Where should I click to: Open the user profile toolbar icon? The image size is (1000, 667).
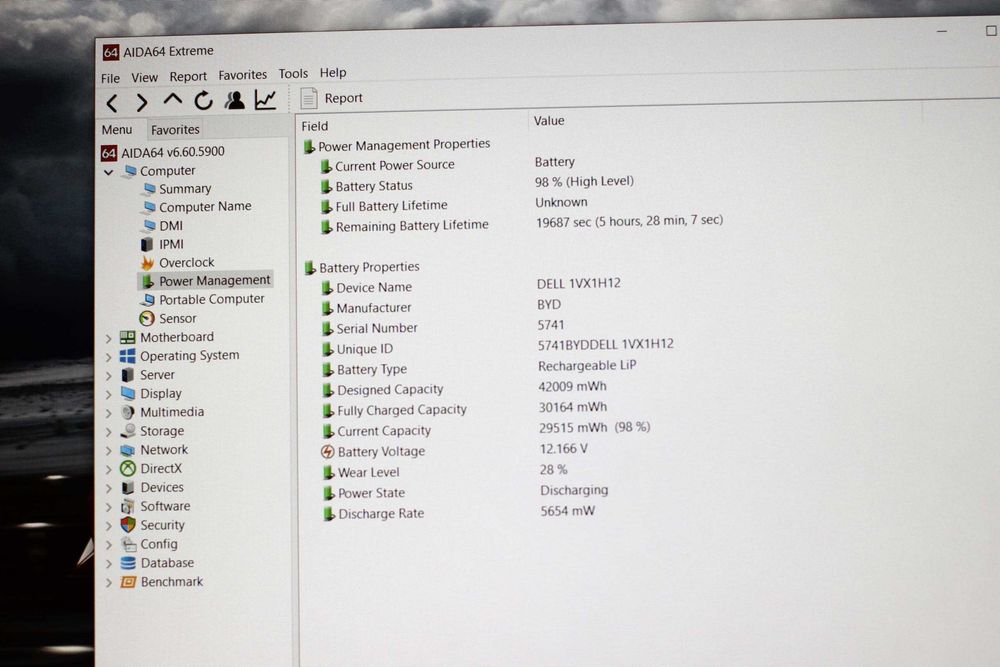pos(235,99)
